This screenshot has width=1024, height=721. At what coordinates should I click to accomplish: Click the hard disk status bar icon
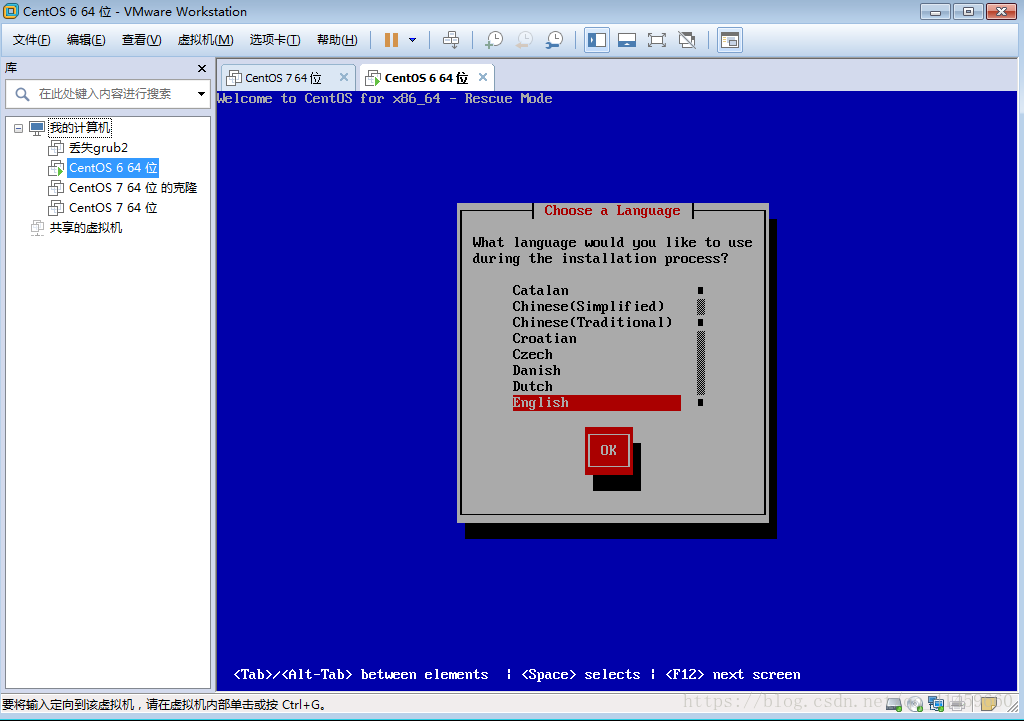coord(893,704)
